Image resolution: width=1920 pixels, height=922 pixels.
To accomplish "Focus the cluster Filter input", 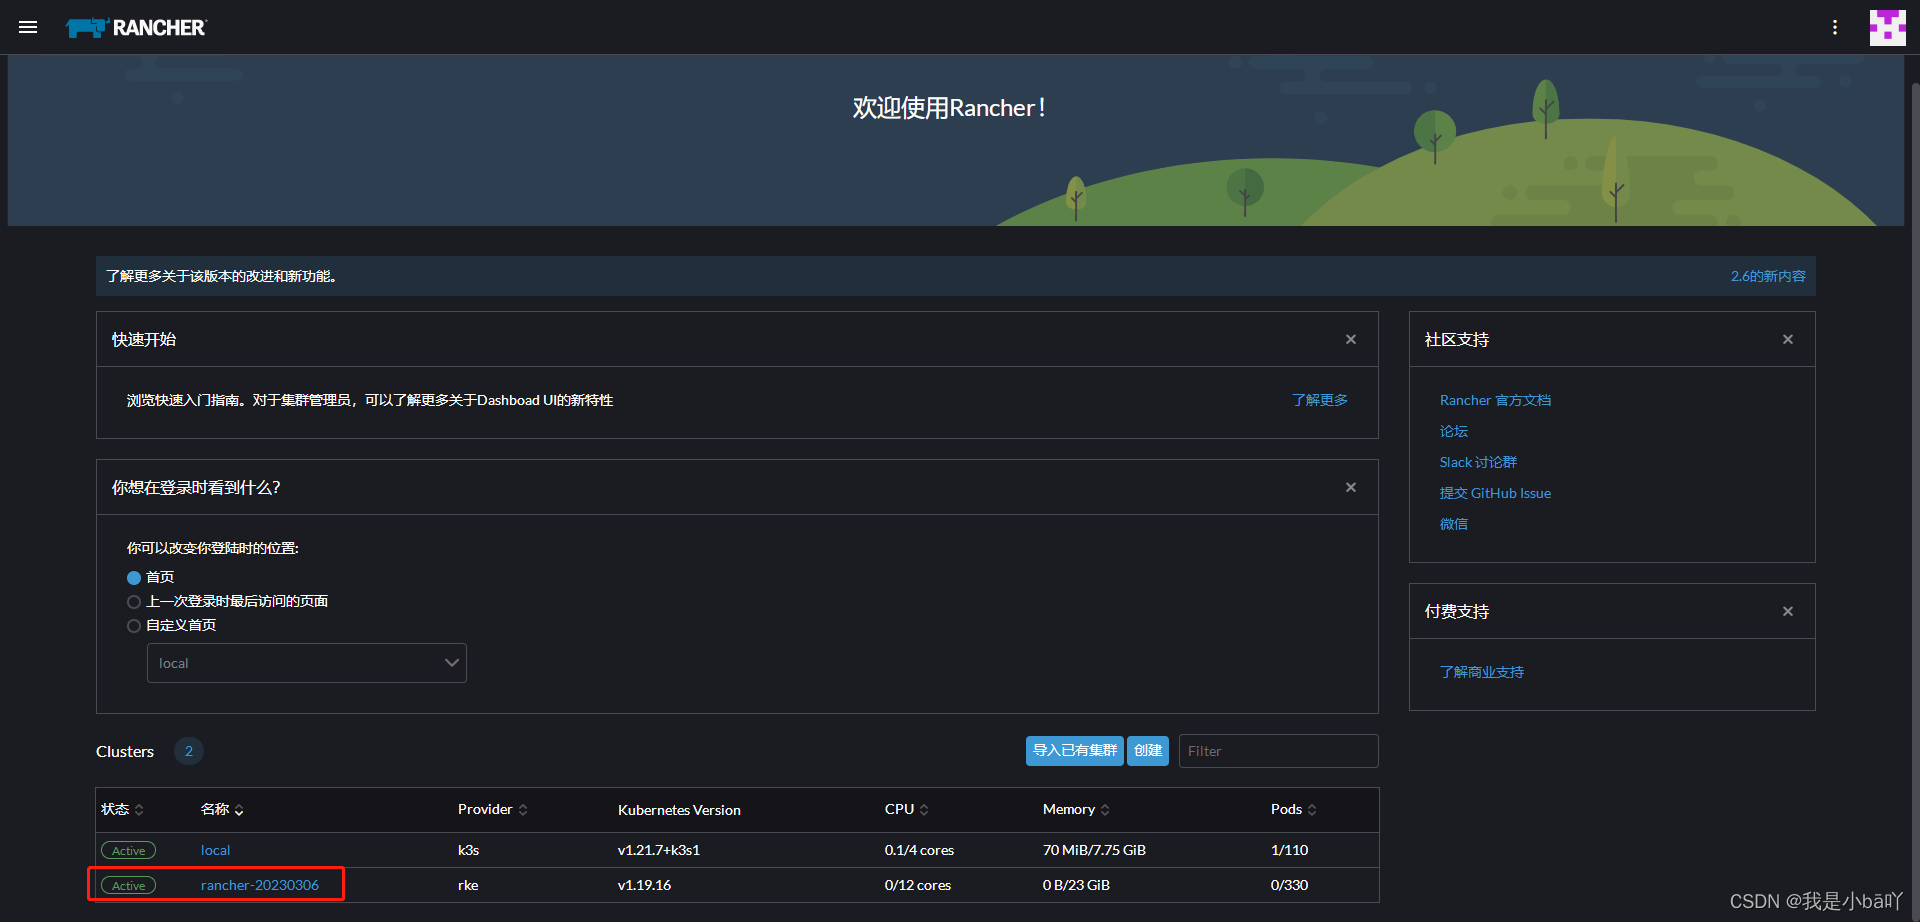I will [1278, 751].
